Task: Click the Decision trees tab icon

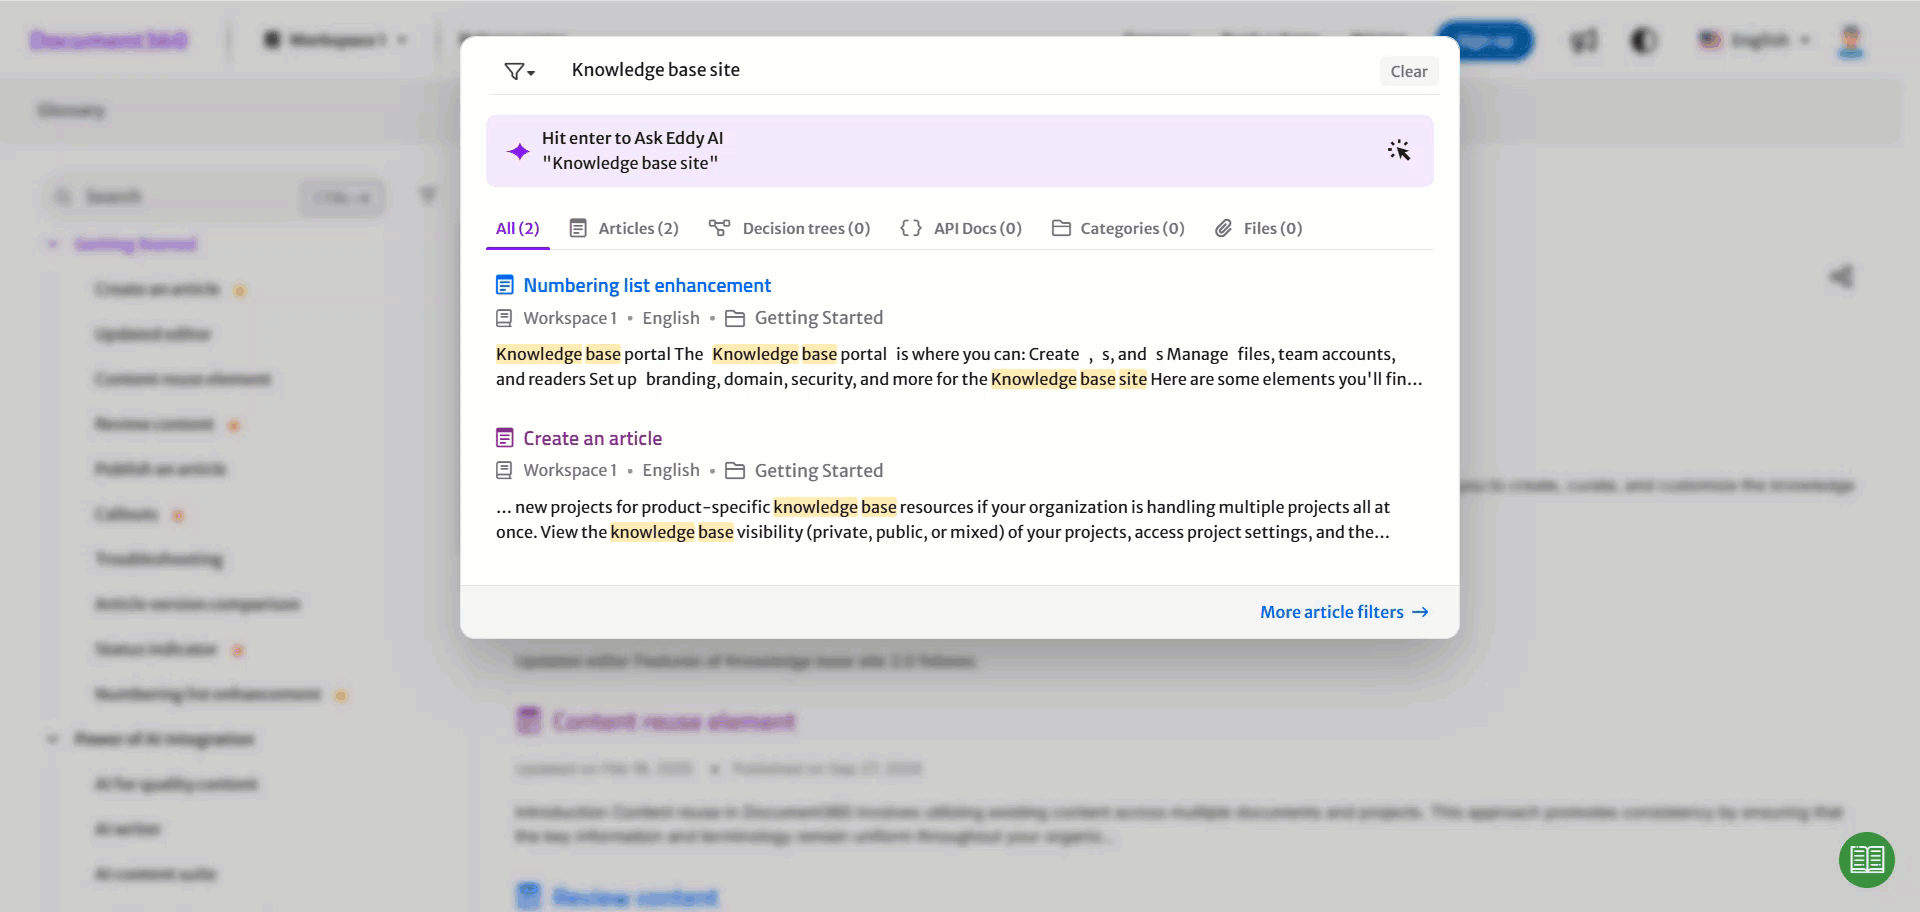Action: pyautogui.click(x=719, y=228)
